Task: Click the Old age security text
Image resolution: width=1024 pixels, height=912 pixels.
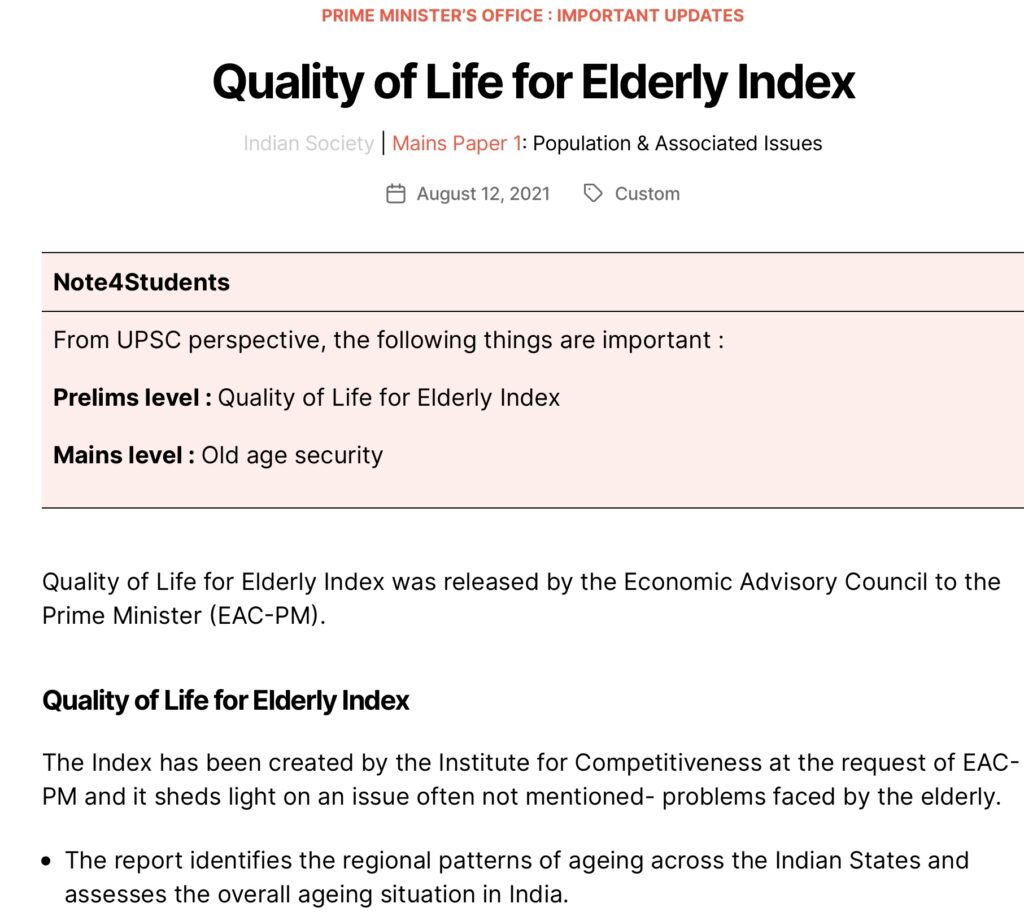Action: (x=292, y=455)
